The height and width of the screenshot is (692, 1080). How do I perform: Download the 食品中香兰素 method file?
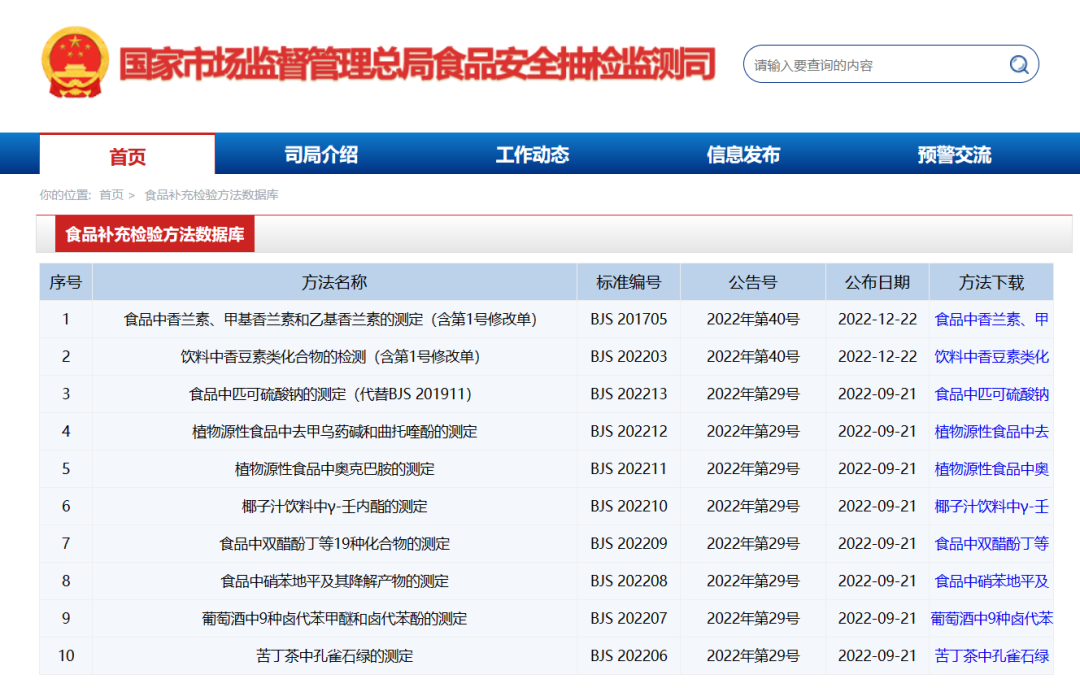(991, 320)
